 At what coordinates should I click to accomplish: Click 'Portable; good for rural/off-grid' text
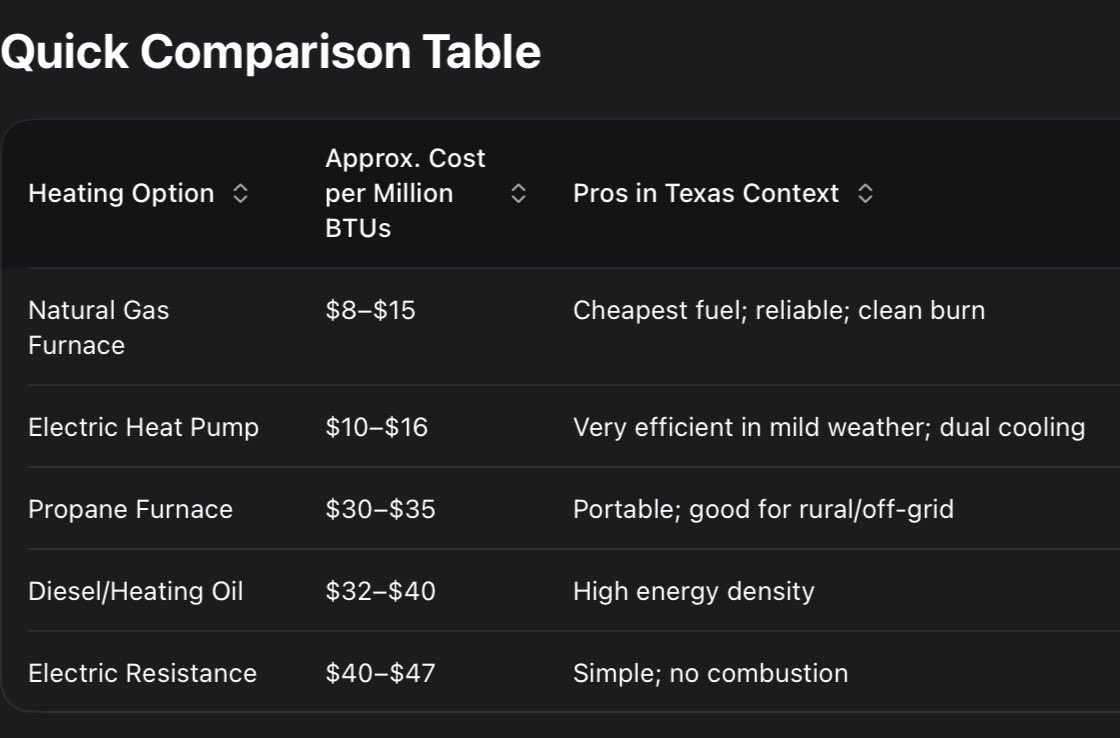coord(763,509)
